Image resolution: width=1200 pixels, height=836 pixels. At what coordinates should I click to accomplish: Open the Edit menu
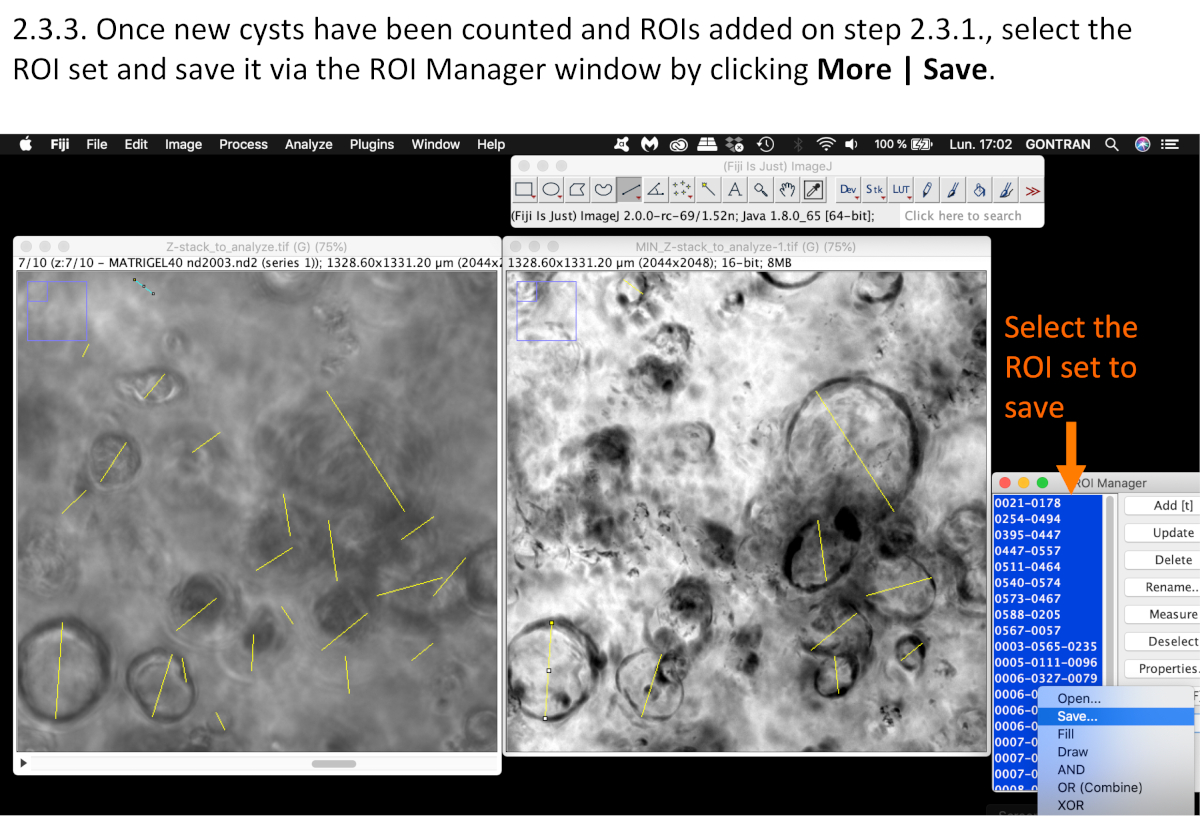point(136,144)
